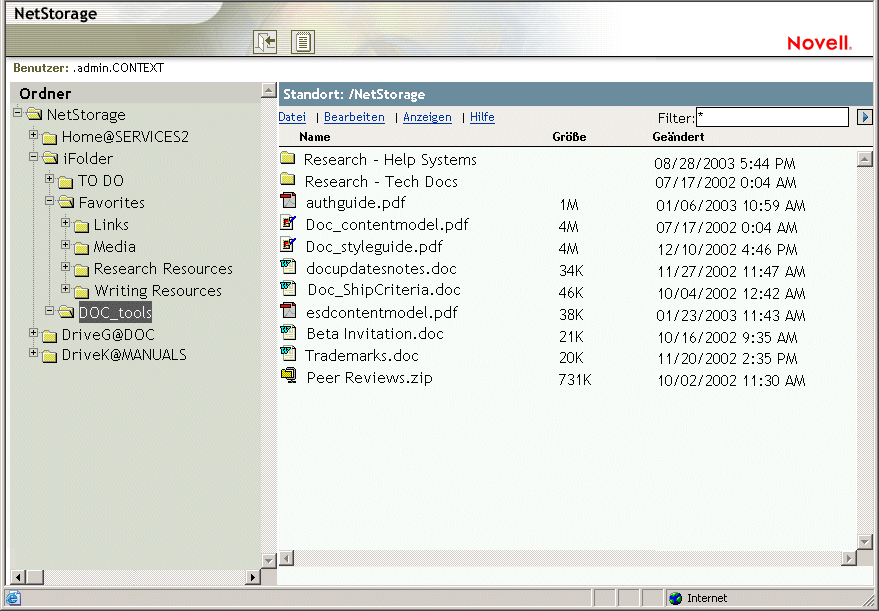Click the Doc_contentmodel.pdf file icon
Screen dimensions: 879x611
(x=288, y=223)
